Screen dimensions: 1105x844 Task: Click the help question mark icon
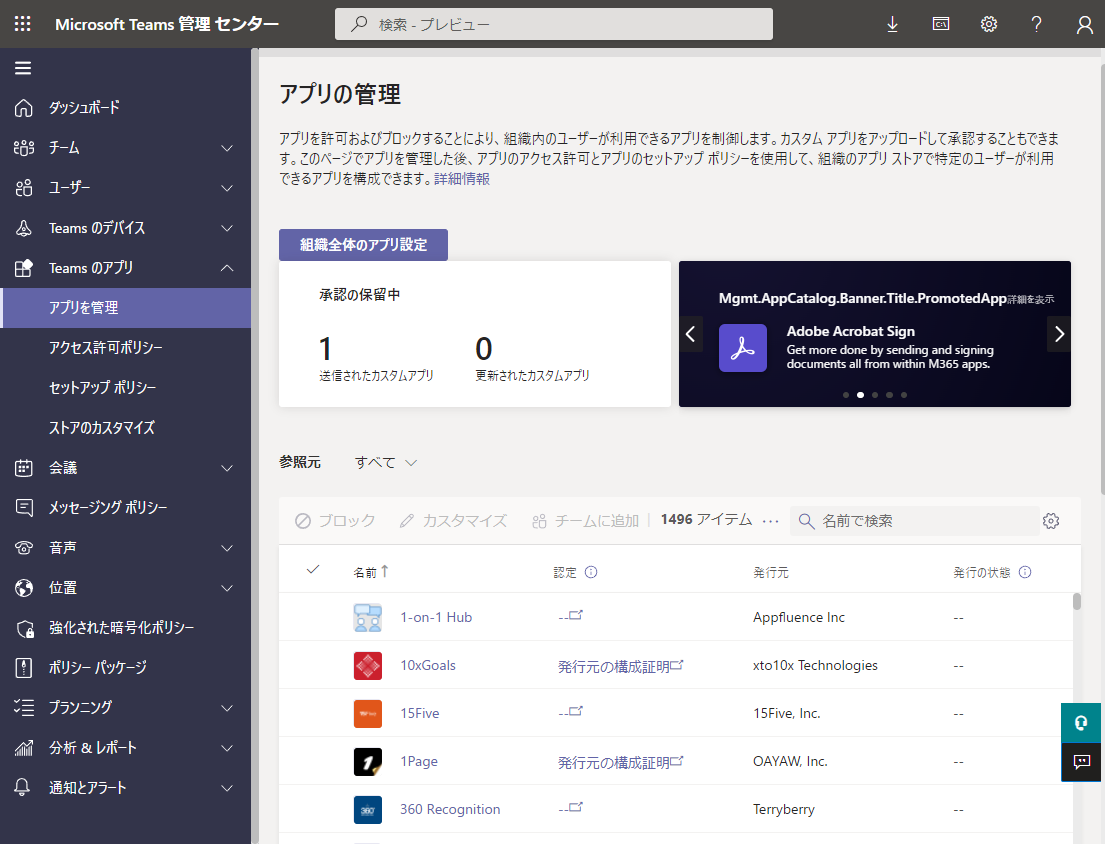coord(1037,24)
